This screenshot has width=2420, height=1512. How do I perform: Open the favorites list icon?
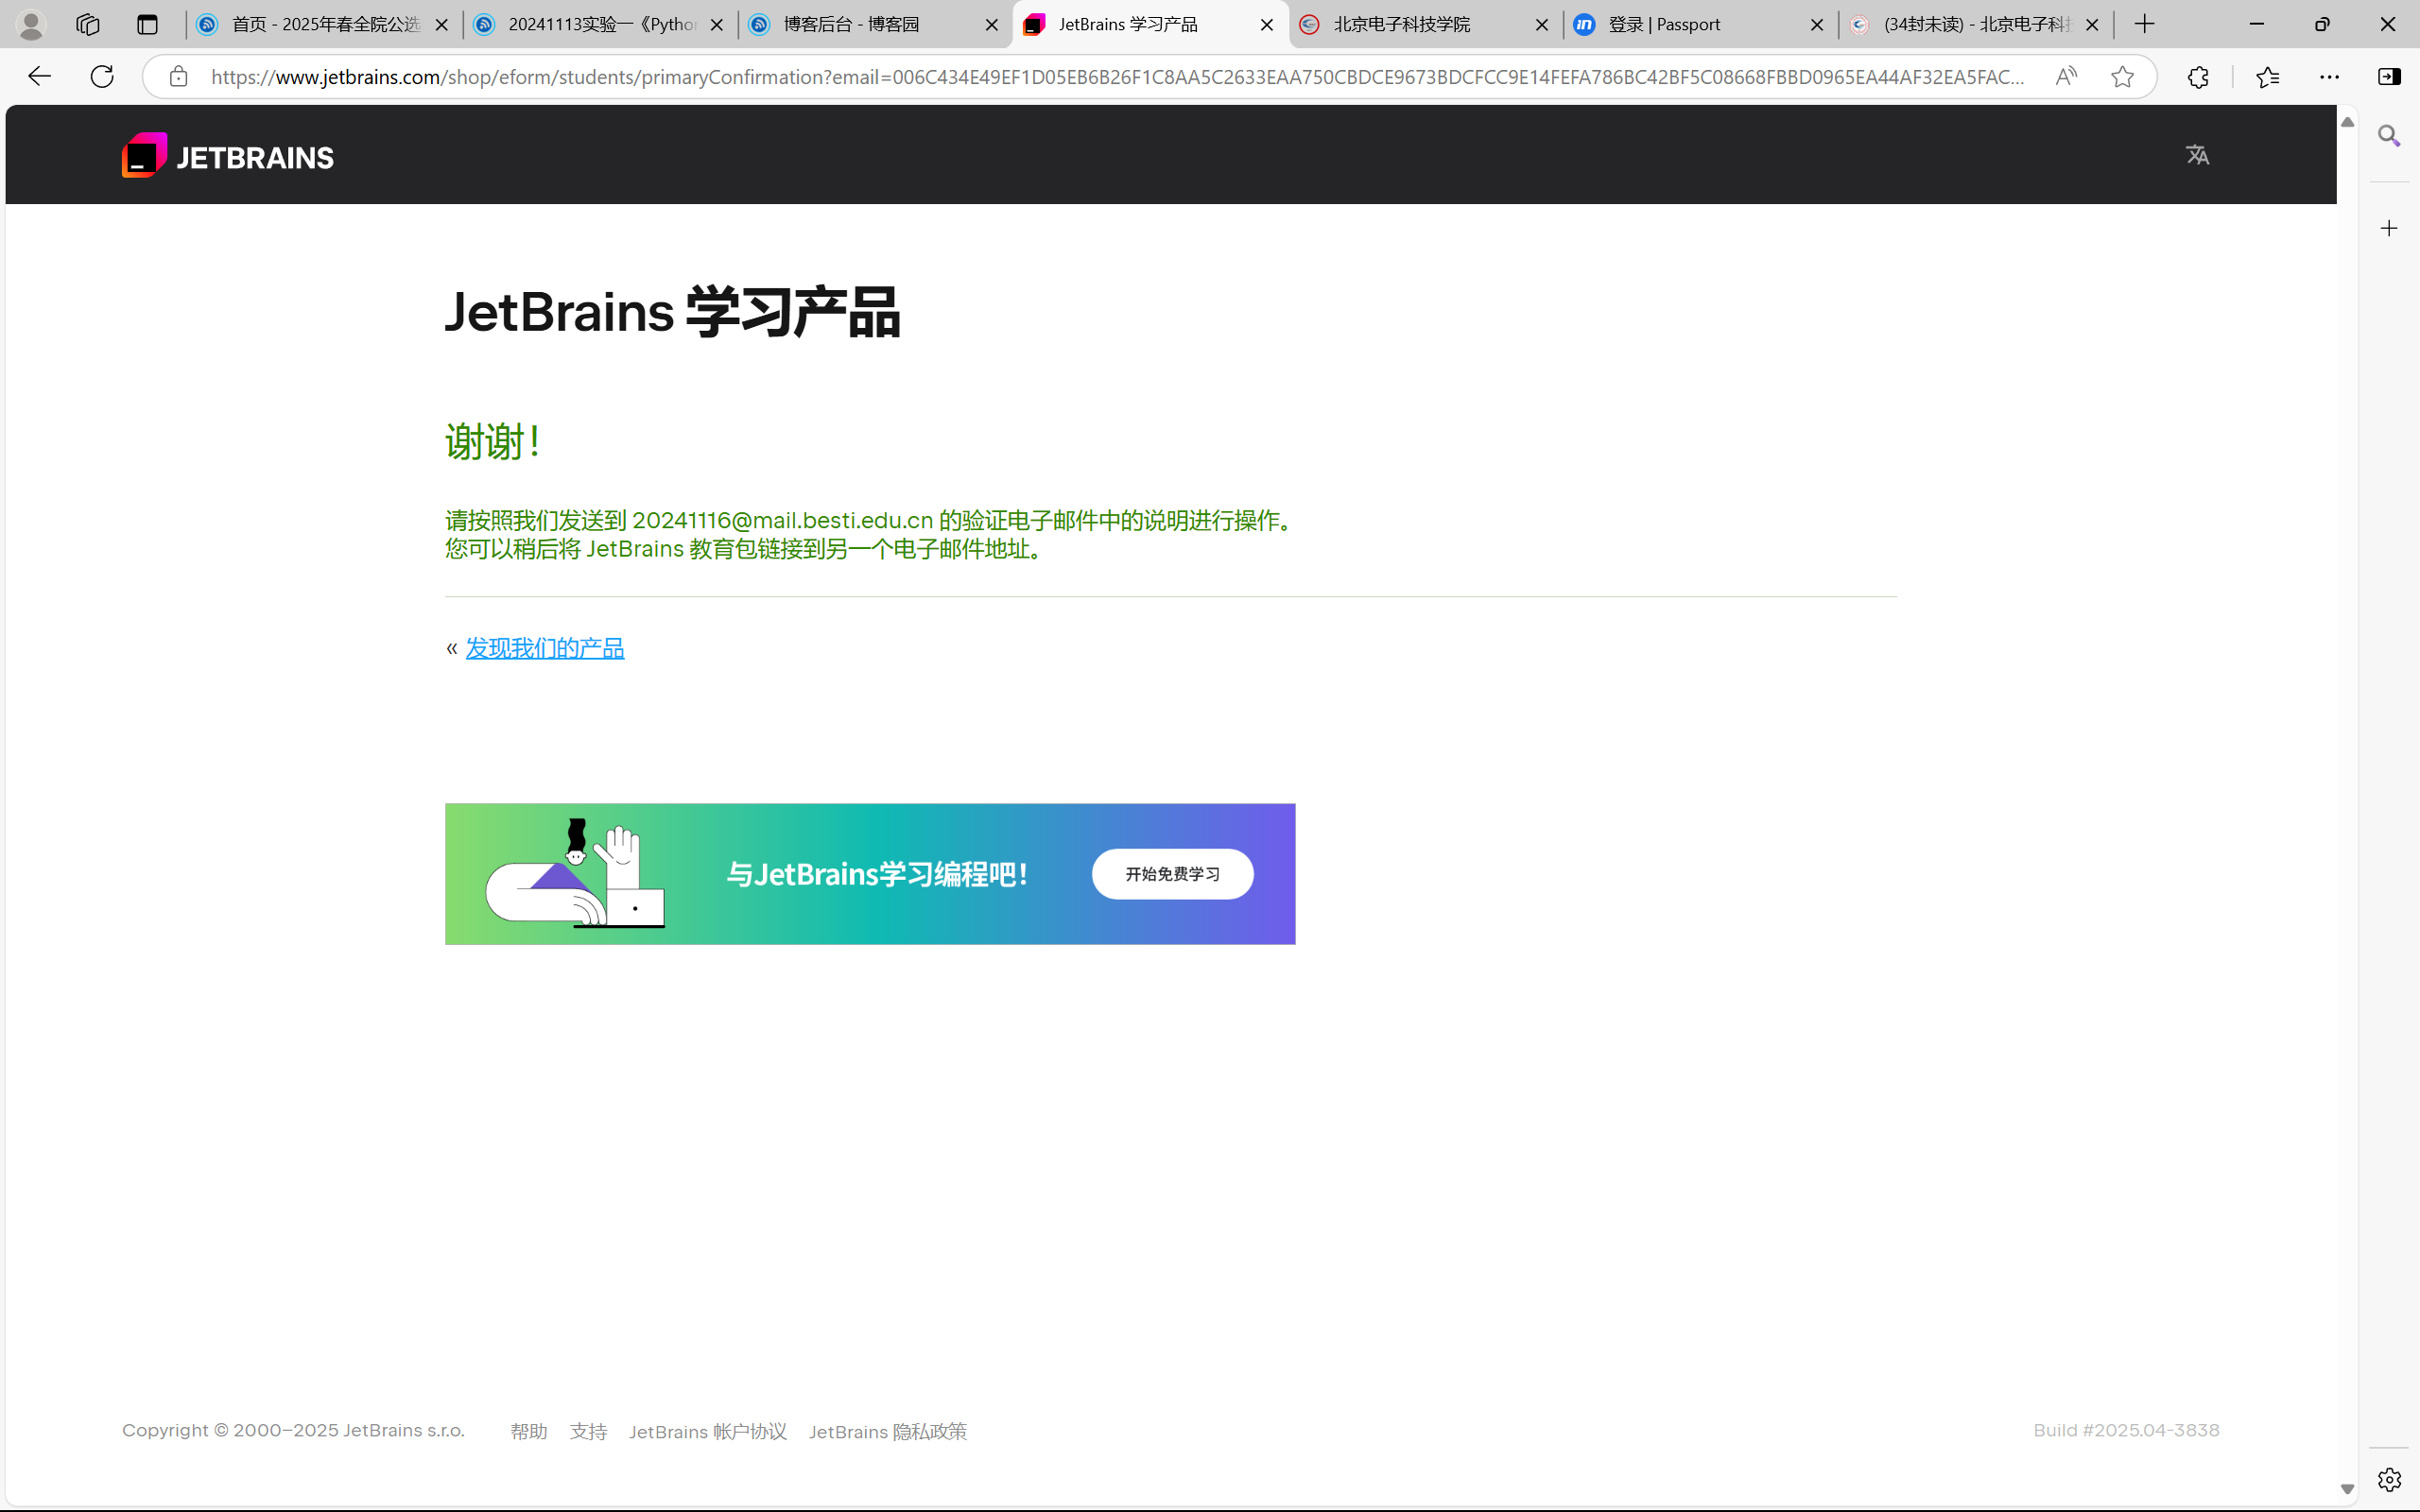point(2268,77)
